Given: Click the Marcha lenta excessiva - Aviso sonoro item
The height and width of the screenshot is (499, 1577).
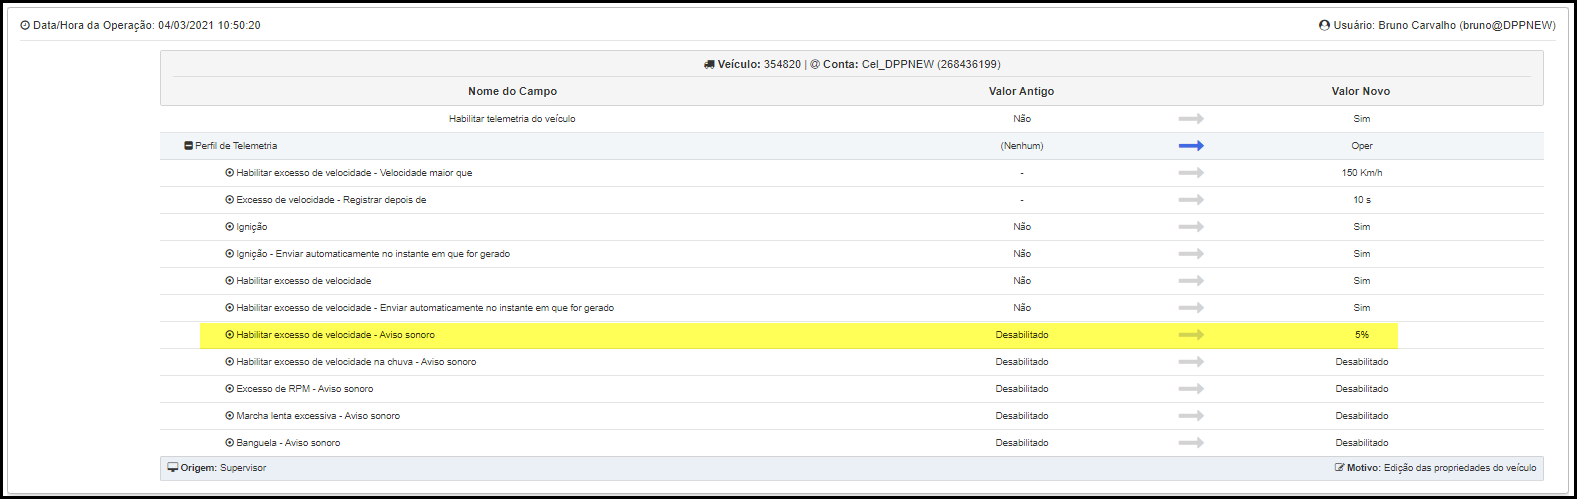Looking at the screenshot, I should [x=318, y=416].
